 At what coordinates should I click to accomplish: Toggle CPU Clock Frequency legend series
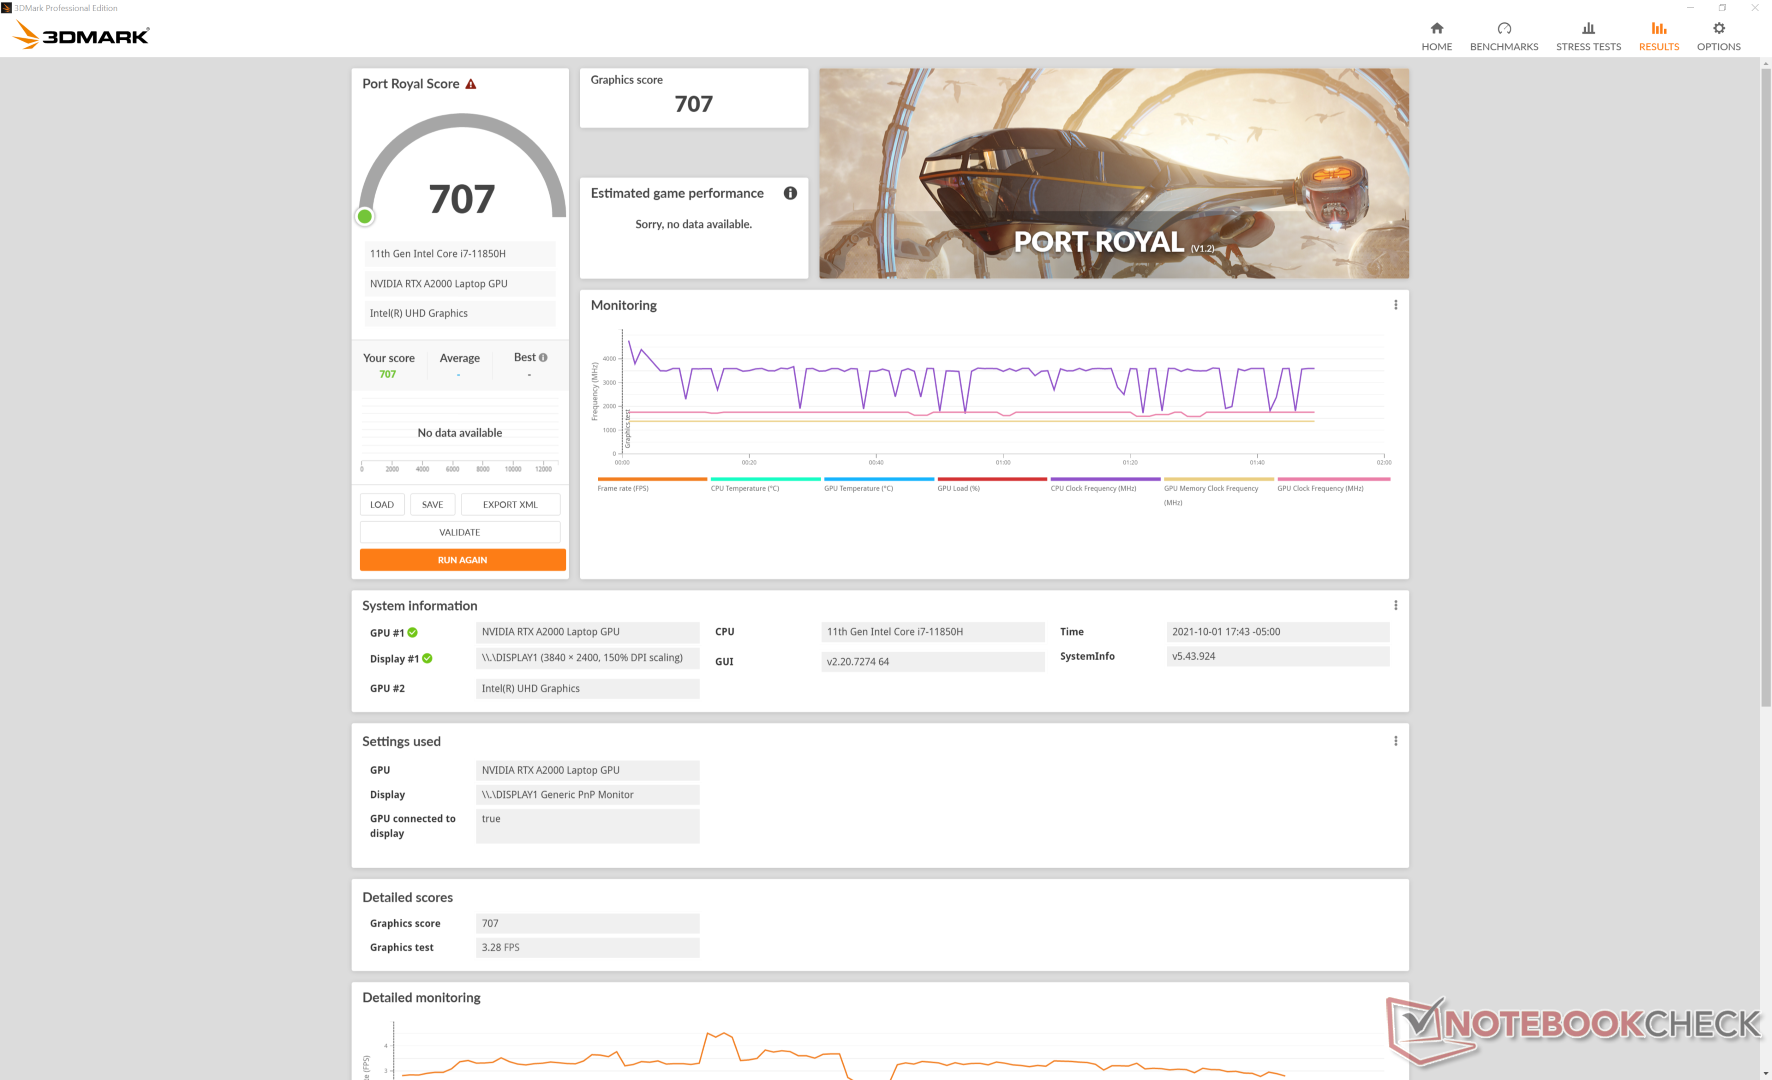1093,488
